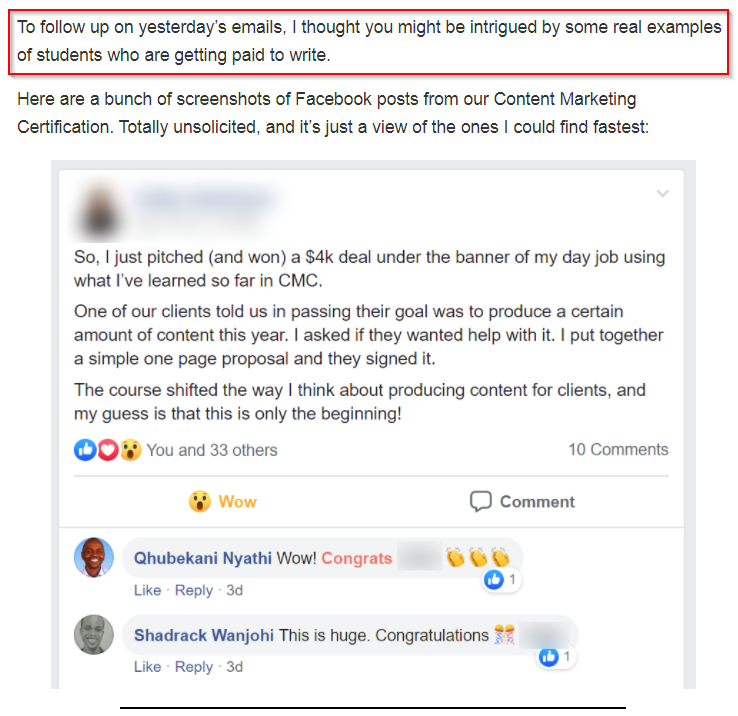The height and width of the screenshot is (716, 738).
Task: View who reacted: You and 33 others
Action: click(x=212, y=451)
